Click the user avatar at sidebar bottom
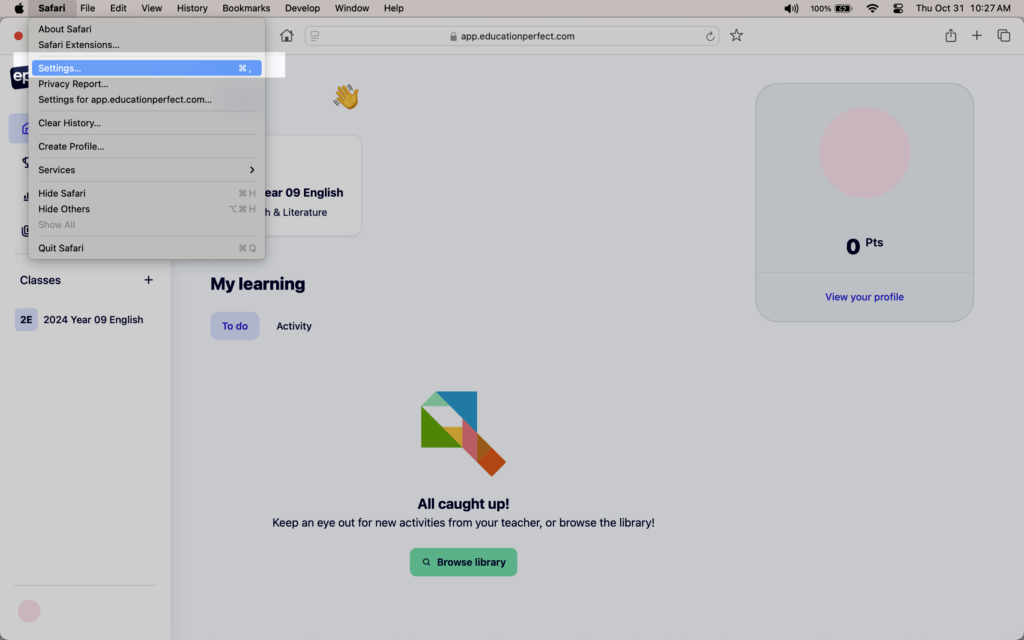The width and height of the screenshot is (1024, 640). [x=29, y=611]
